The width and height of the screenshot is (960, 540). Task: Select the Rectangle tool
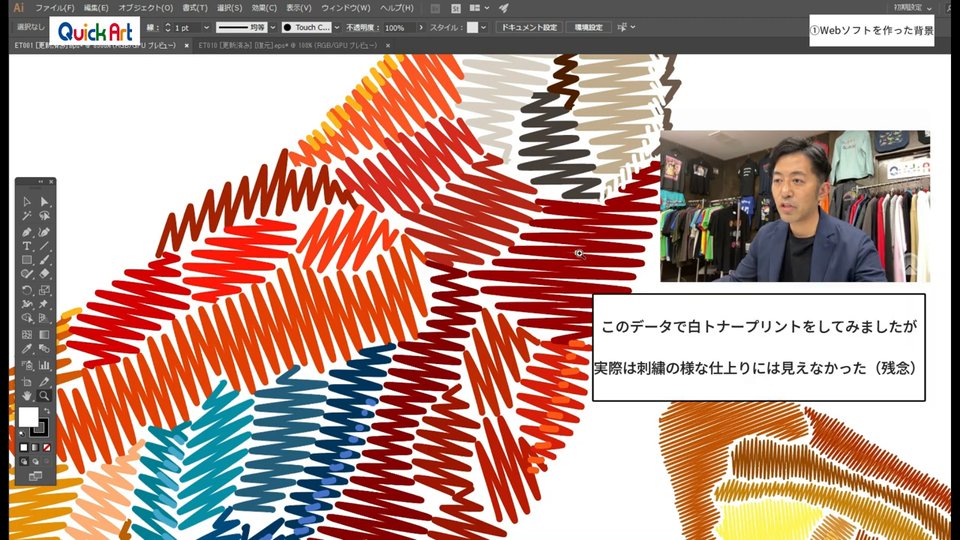[27, 260]
